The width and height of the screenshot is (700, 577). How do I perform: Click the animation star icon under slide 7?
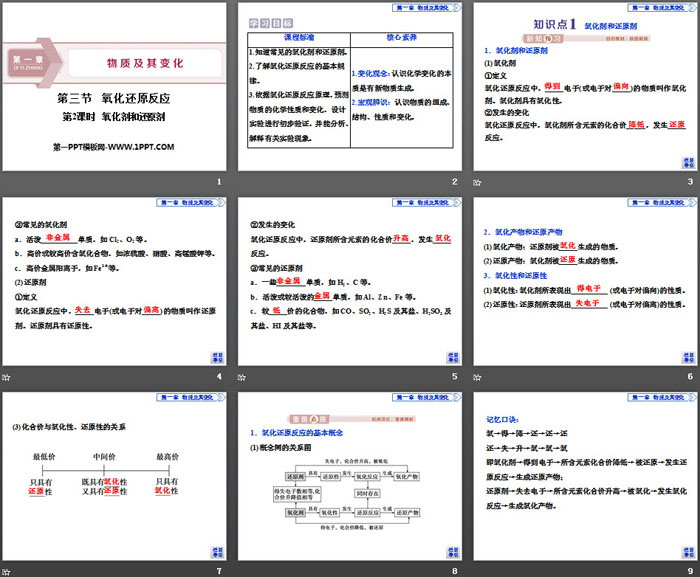point(6,572)
